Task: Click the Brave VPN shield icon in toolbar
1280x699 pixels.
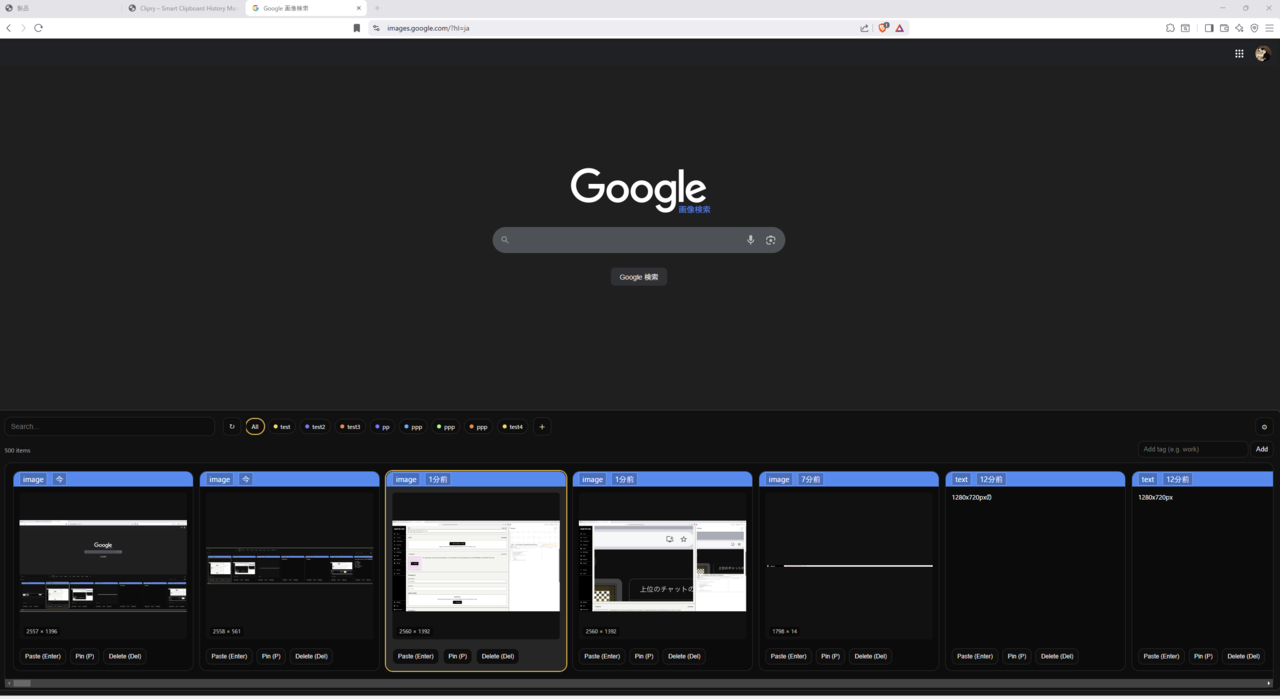Action: coord(1254,28)
